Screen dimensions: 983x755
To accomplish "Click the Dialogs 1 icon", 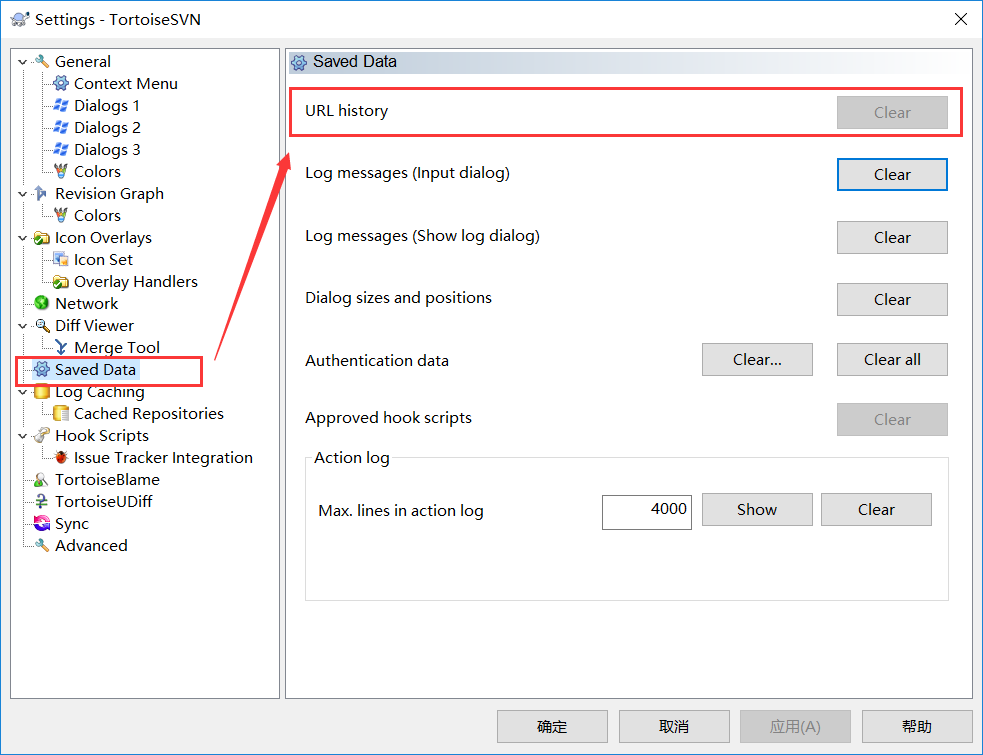I will (61, 105).
